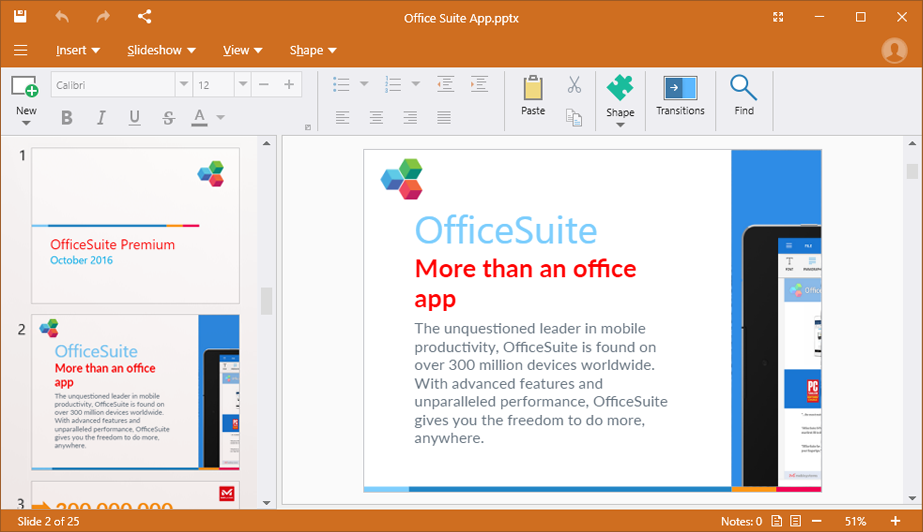
Task: Click the Shape puzzle icon in toolbar
Action: (x=620, y=89)
